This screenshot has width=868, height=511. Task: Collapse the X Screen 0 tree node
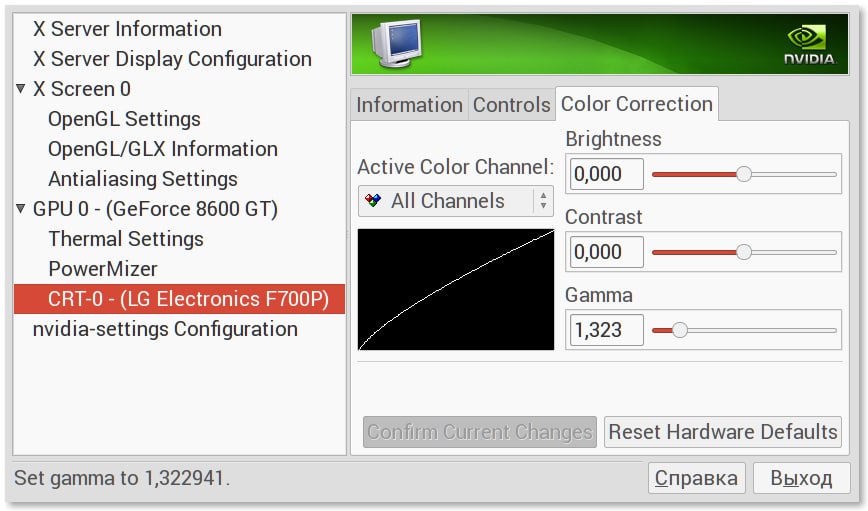pos(20,89)
